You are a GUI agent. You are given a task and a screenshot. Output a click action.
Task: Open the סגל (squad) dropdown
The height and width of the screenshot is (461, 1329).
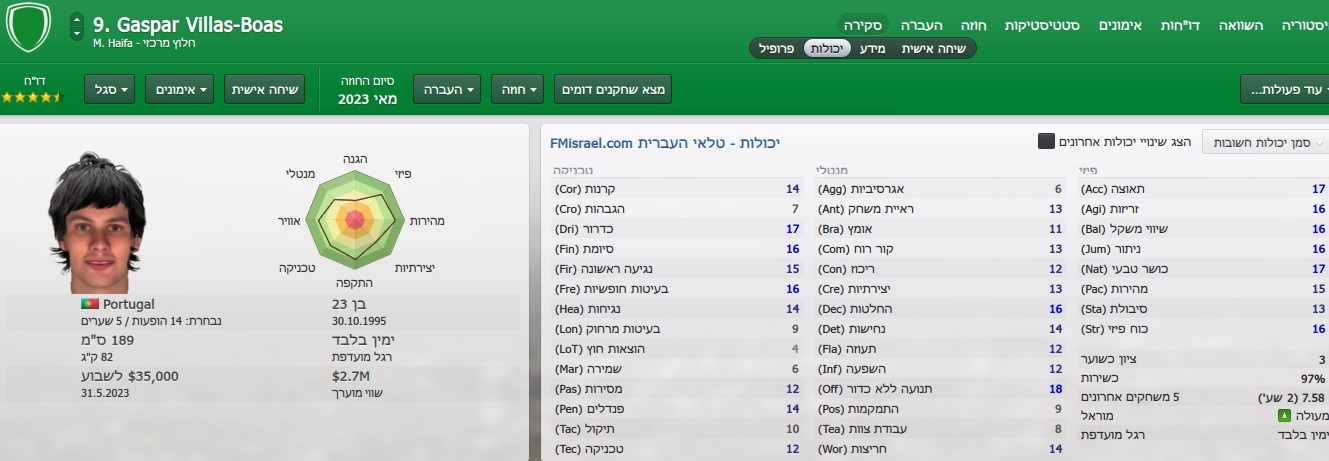click(x=110, y=90)
